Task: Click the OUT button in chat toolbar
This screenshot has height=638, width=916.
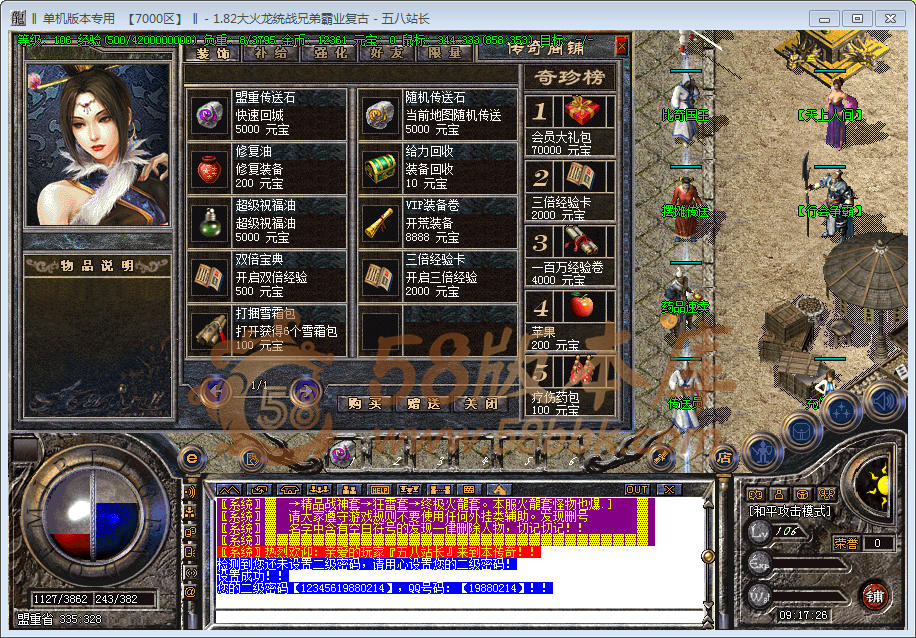Action: tap(636, 490)
